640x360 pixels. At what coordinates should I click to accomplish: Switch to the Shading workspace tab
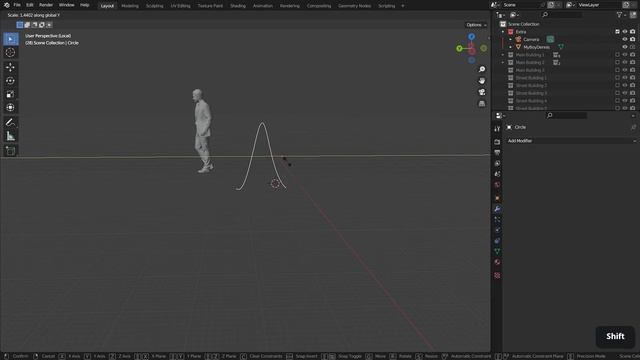pyautogui.click(x=238, y=6)
